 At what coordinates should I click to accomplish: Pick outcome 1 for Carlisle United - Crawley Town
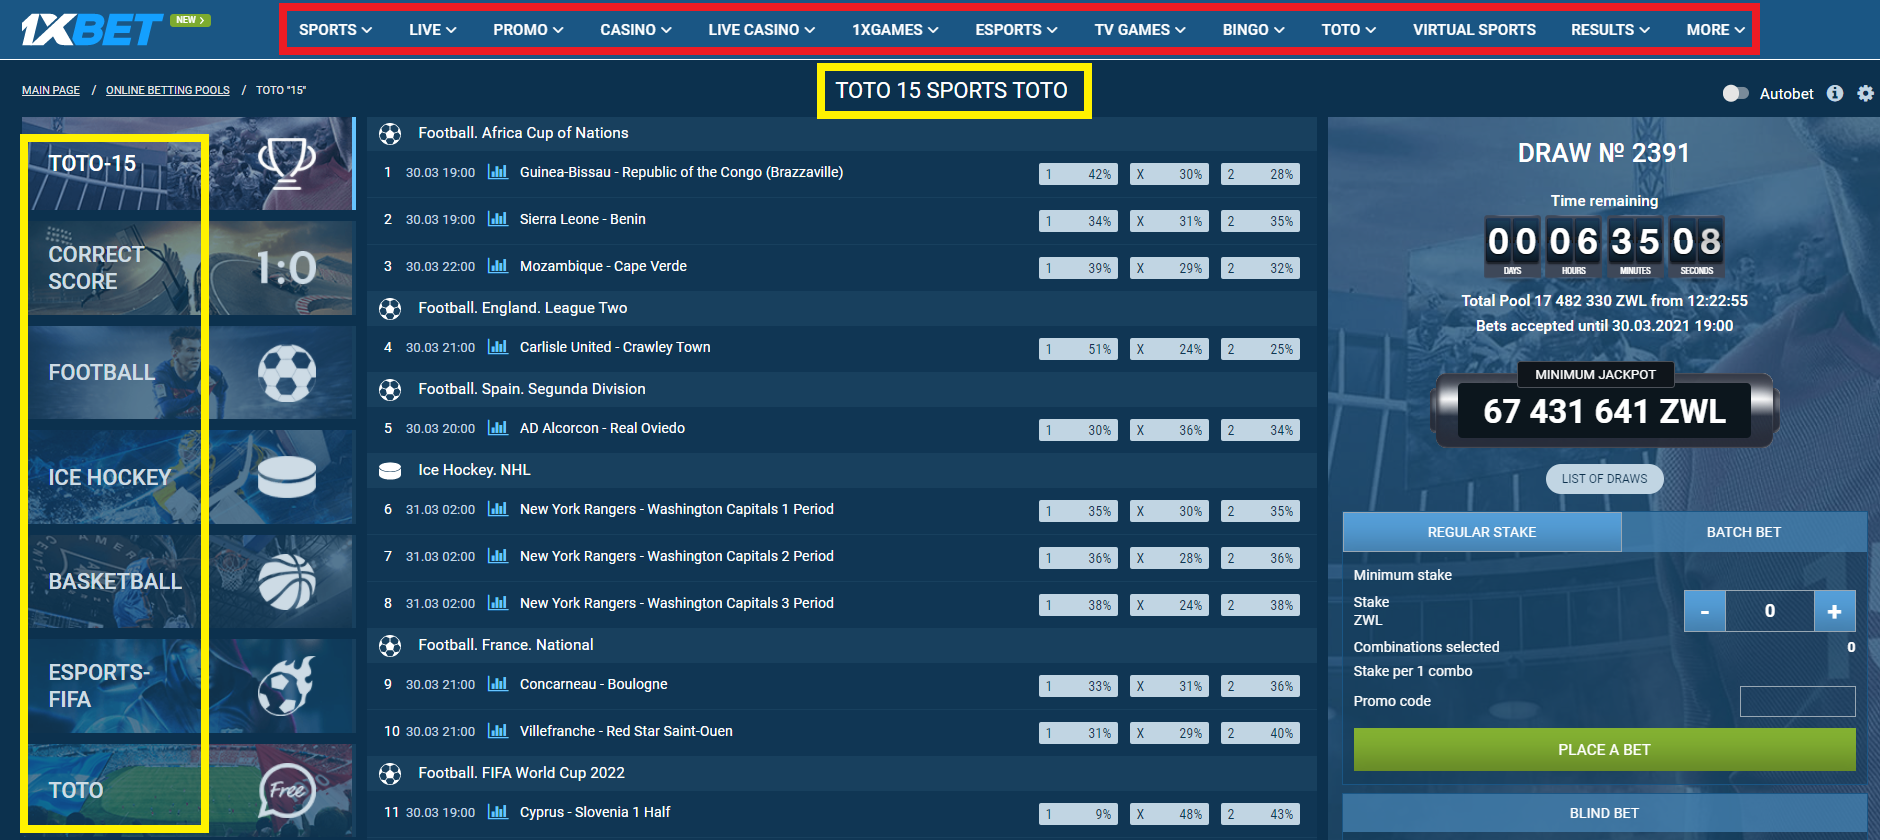pos(1078,349)
